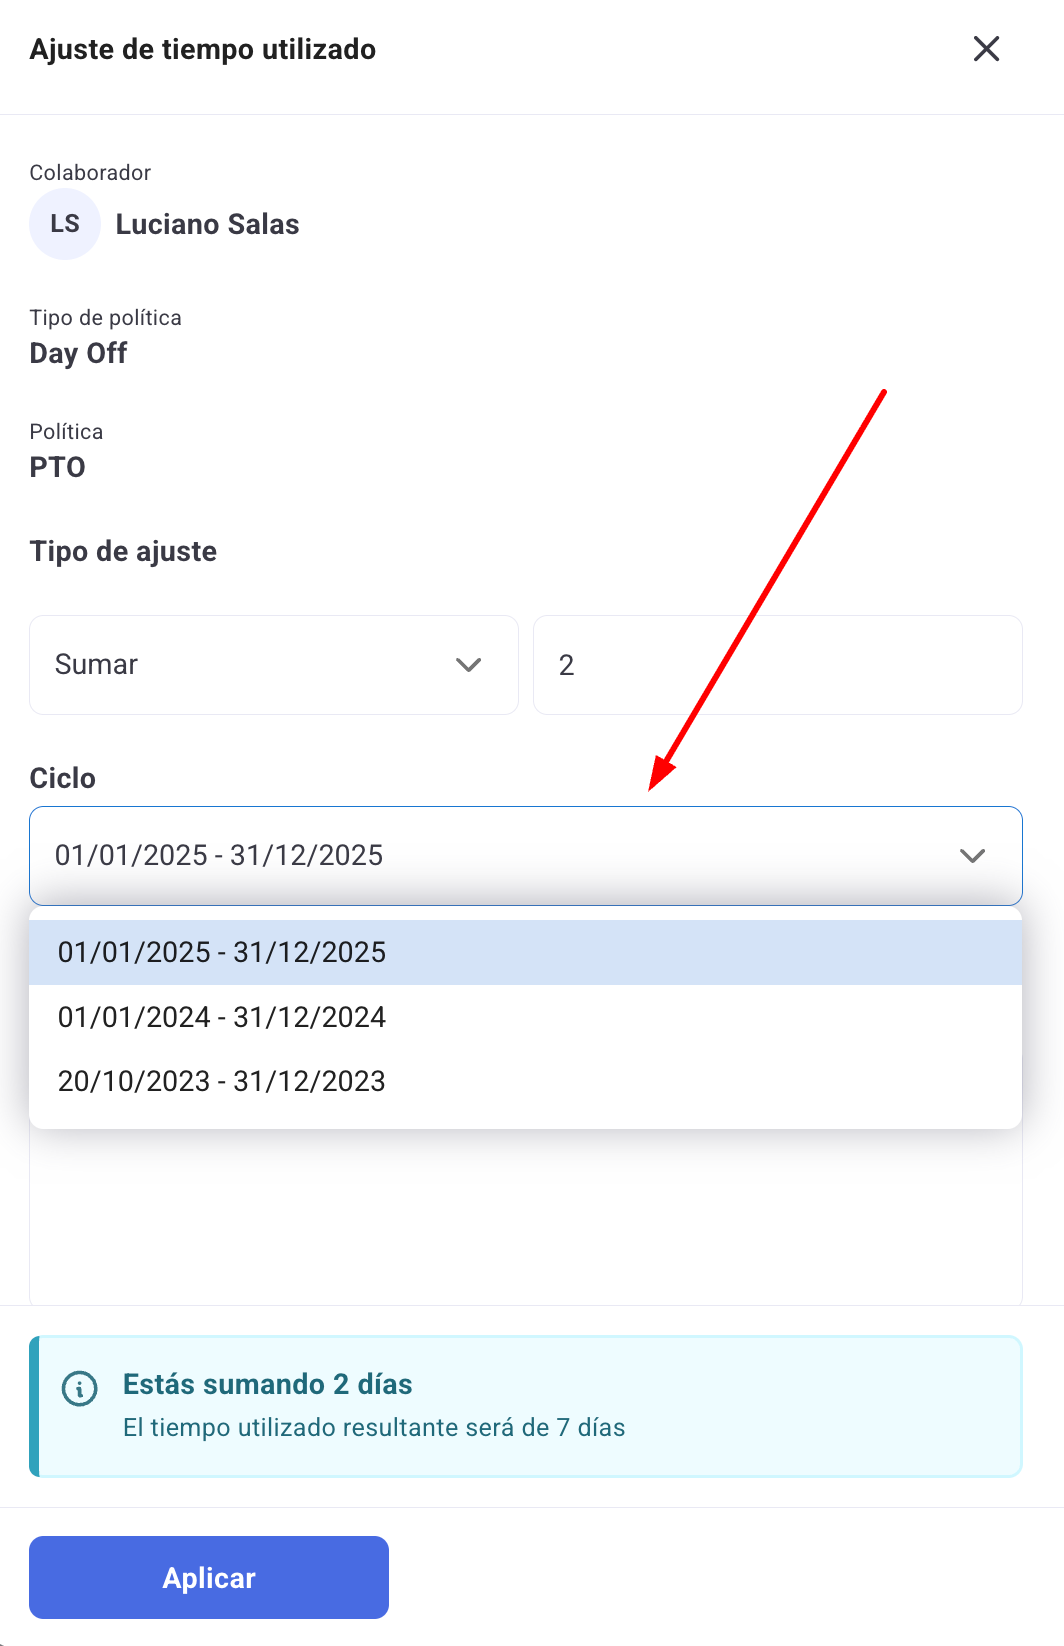Click the Ciclo field label
1064x1646 pixels.
[63, 778]
